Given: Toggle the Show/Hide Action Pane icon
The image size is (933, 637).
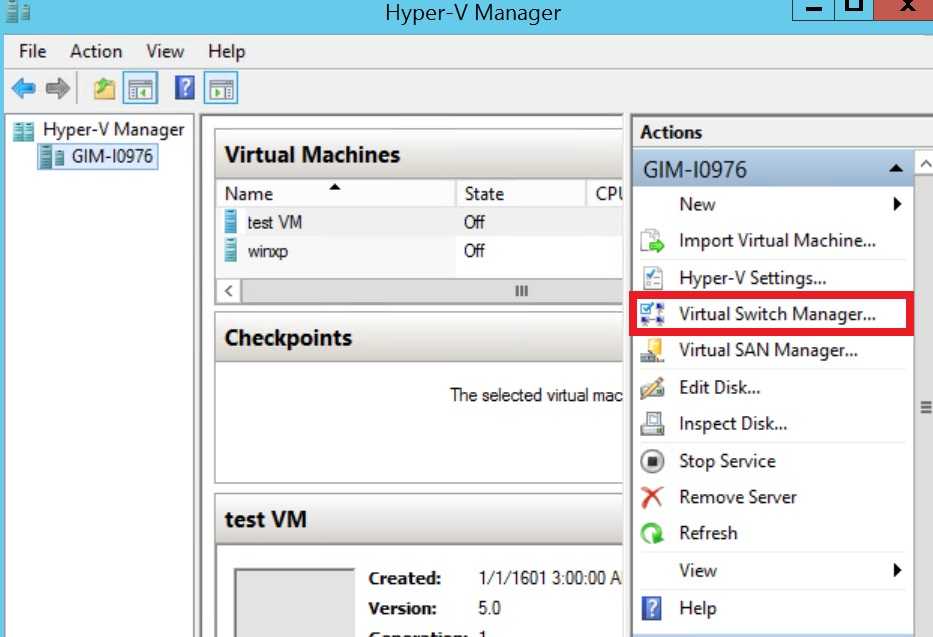Looking at the screenshot, I should click(x=220, y=89).
